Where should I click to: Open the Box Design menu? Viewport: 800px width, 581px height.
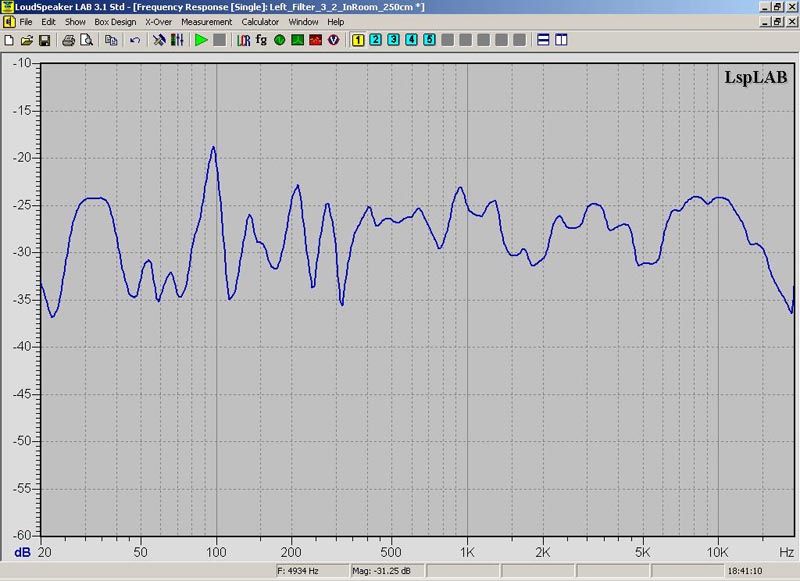pos(115,22)
